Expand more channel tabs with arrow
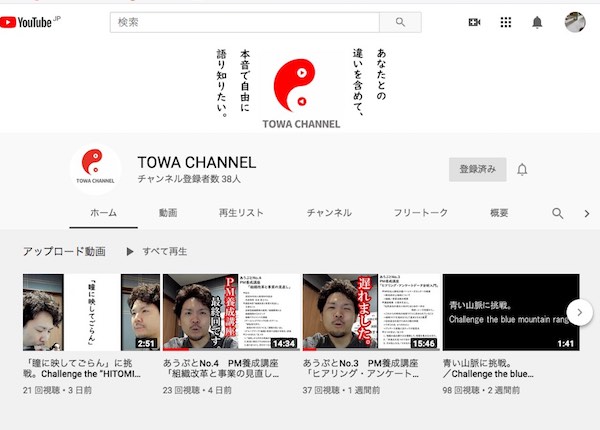Screen dimensions: 600x430 pos(587,213)
